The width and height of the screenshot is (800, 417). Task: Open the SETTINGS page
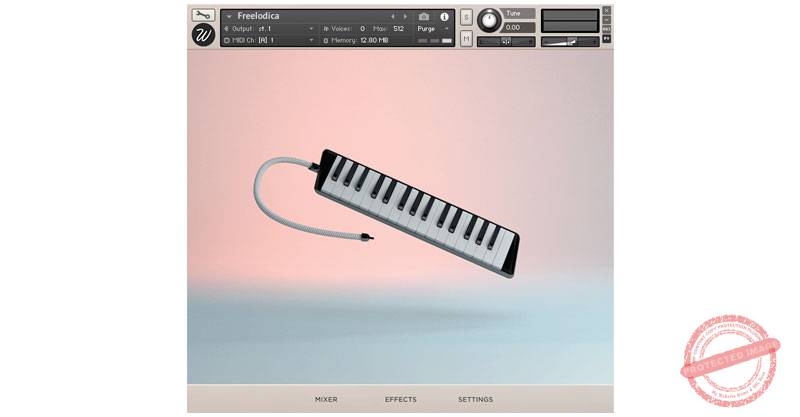pos(475,399)
